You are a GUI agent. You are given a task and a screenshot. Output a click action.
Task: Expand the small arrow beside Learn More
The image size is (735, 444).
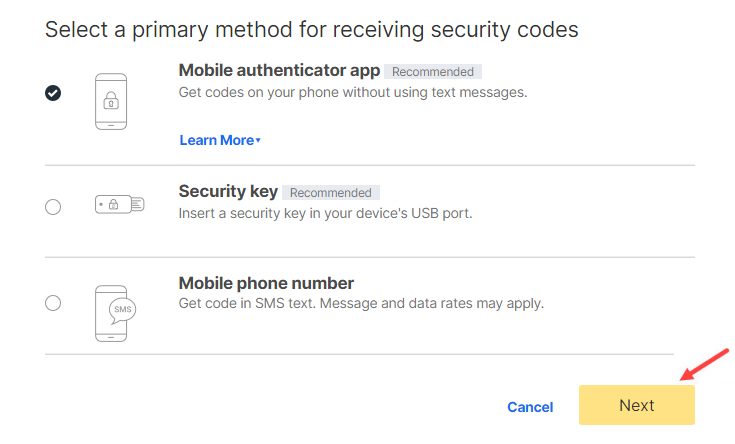[258, 140]
